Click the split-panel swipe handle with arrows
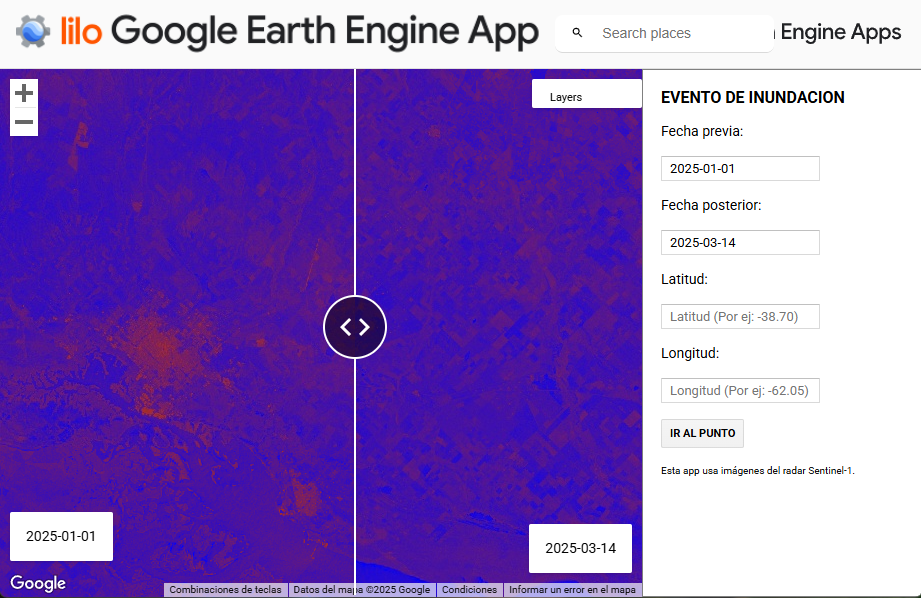The height and width of the screenshot is (598, 921). coord(355,327)
